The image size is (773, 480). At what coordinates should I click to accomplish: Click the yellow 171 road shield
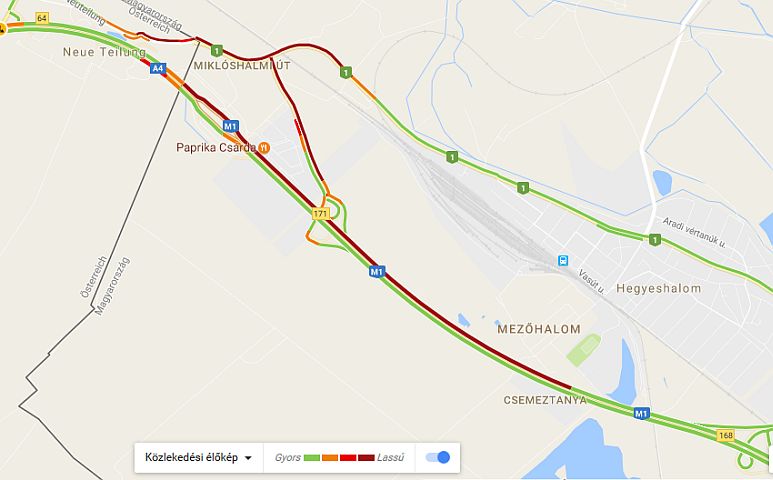click(320, 213)
